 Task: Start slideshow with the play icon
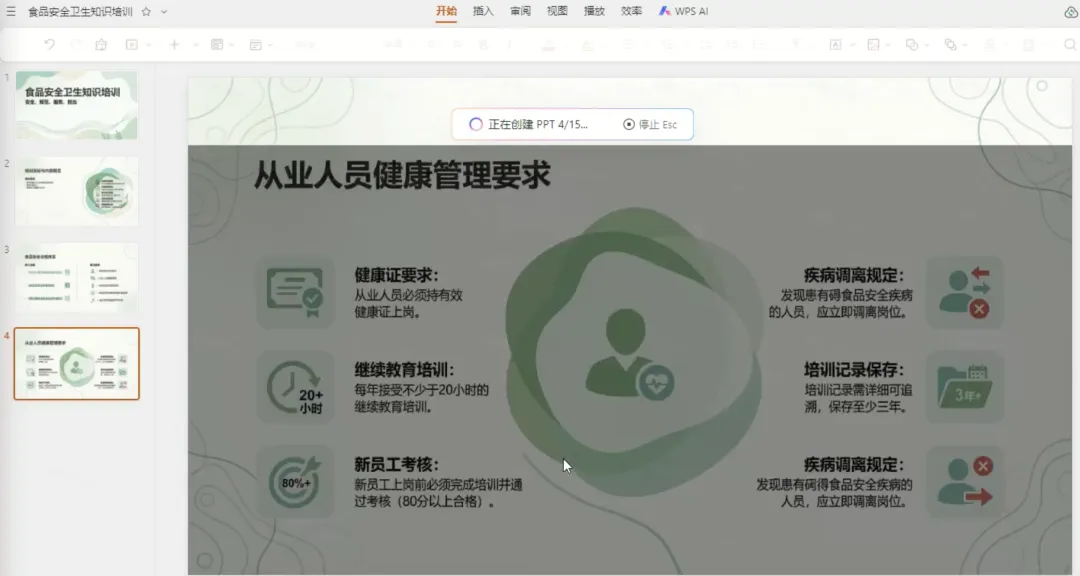point(132,45)
